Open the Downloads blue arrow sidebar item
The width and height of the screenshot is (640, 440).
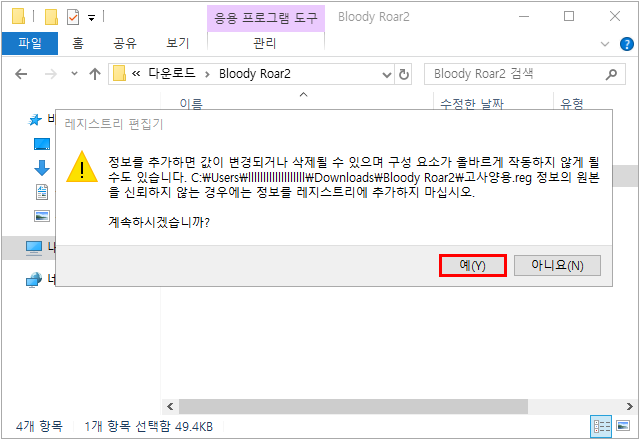[x=42, y=168]
